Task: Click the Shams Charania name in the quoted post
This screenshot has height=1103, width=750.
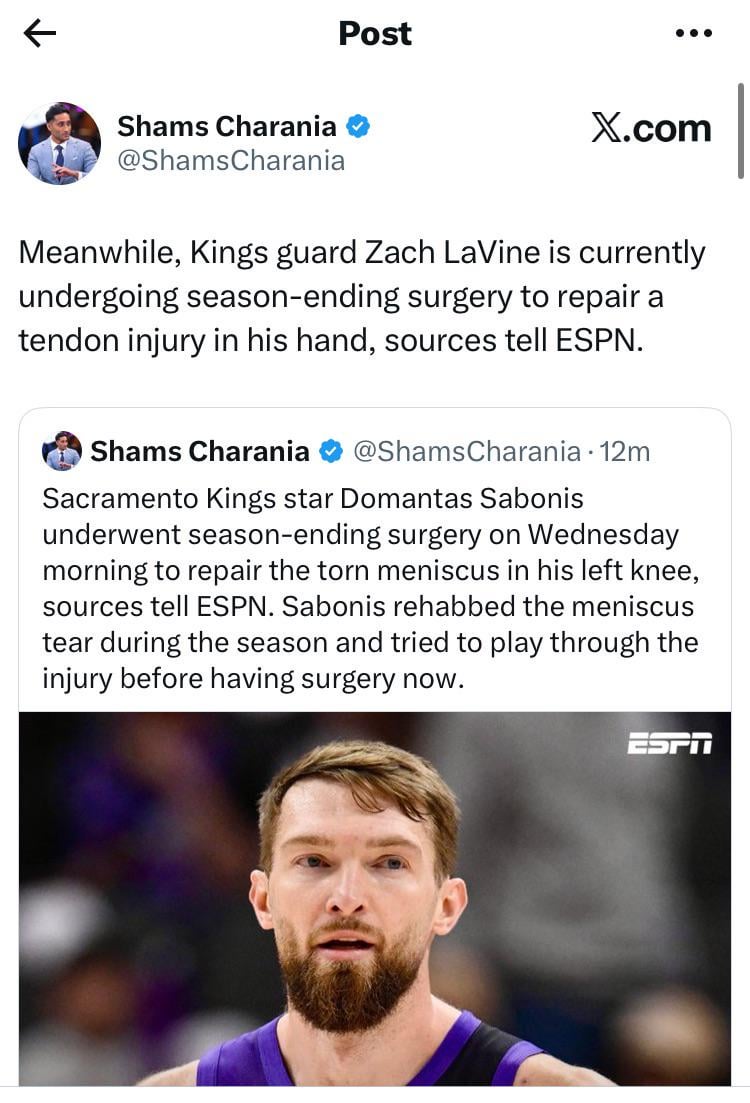Action: (x=200, y=452)
